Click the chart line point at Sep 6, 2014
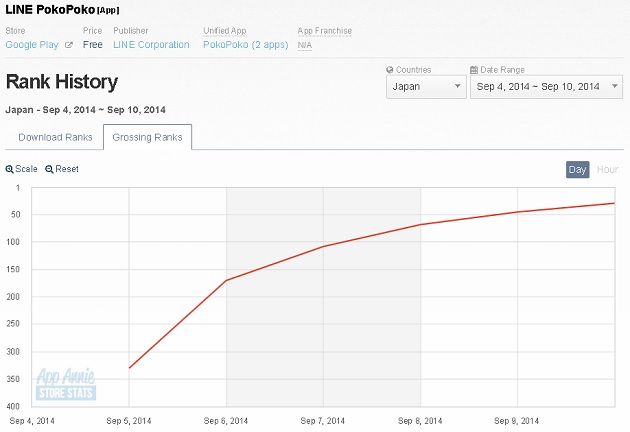630x432 pixels. (226, 280)
